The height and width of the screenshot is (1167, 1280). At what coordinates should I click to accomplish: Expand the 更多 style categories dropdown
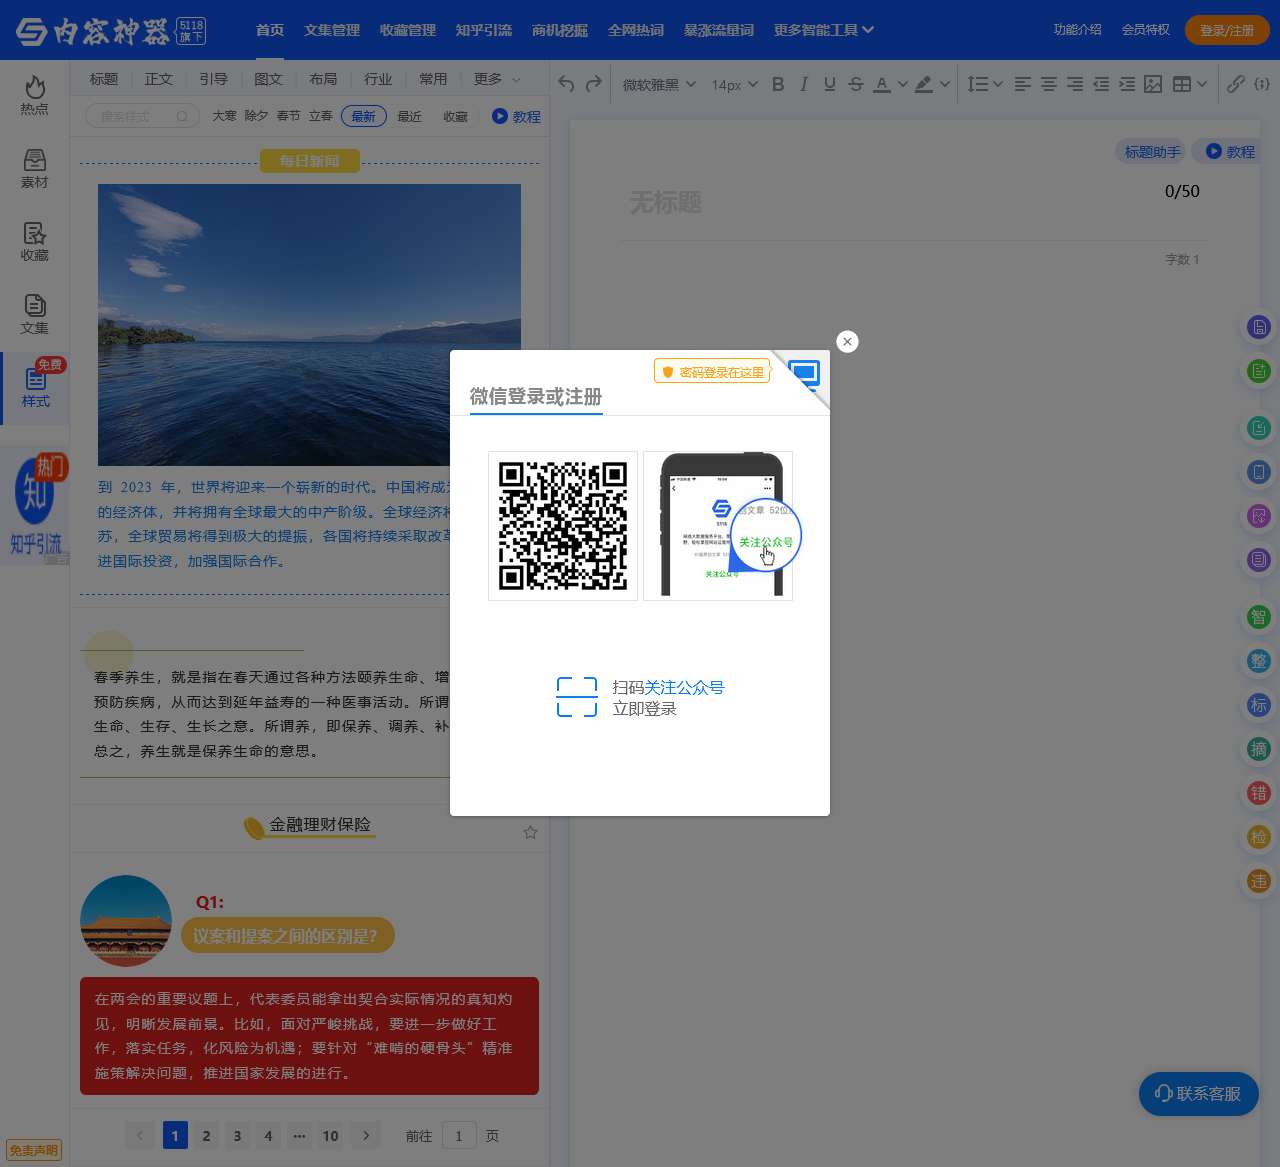tap(497, 79)
